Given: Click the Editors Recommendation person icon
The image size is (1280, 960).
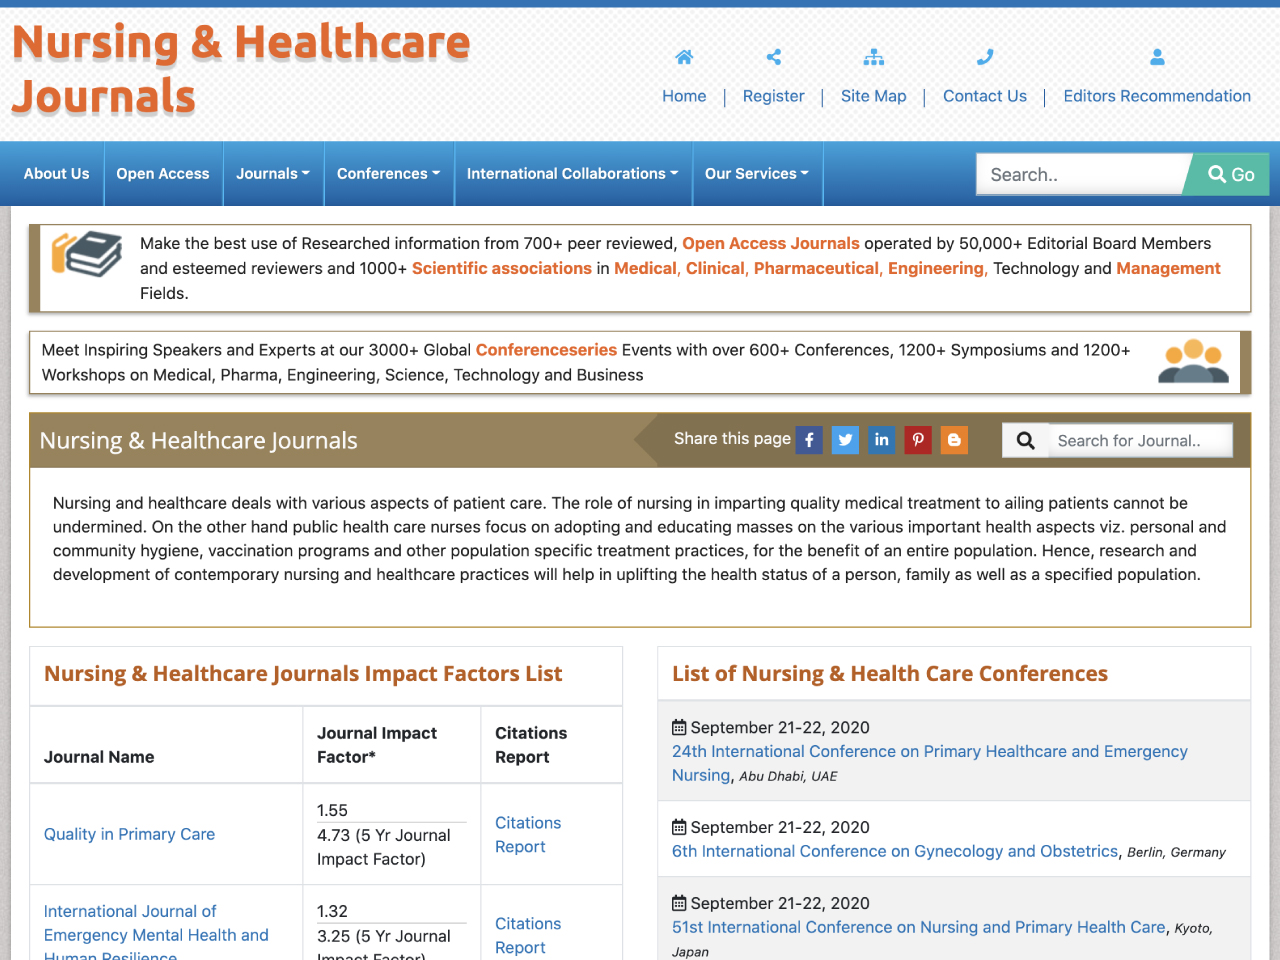Looking at the screenshot, I should 1157,57.
